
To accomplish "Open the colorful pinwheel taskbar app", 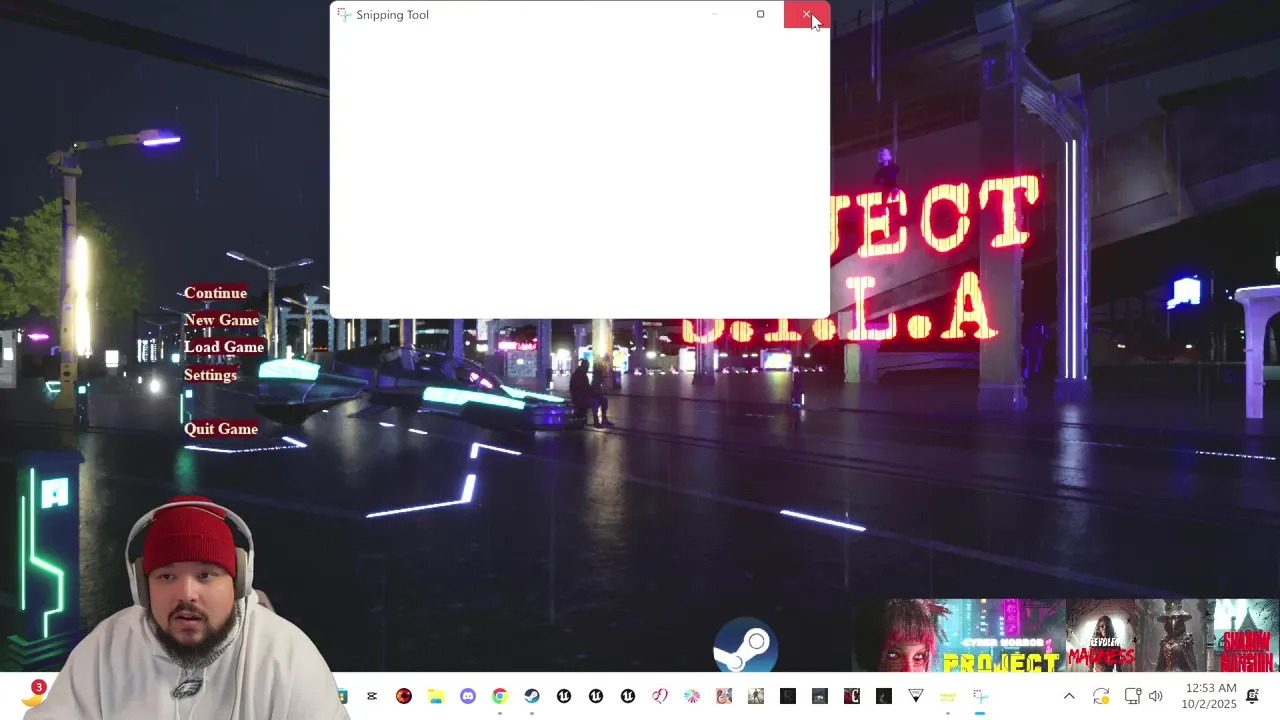I will [692, 696].
